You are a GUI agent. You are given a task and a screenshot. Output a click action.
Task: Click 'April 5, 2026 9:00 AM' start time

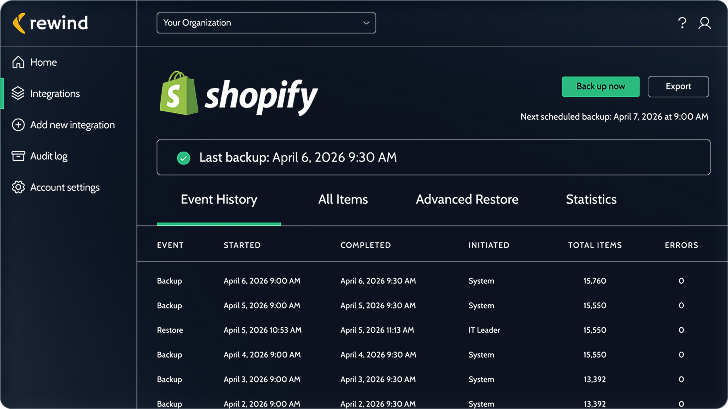pos(262,305)
